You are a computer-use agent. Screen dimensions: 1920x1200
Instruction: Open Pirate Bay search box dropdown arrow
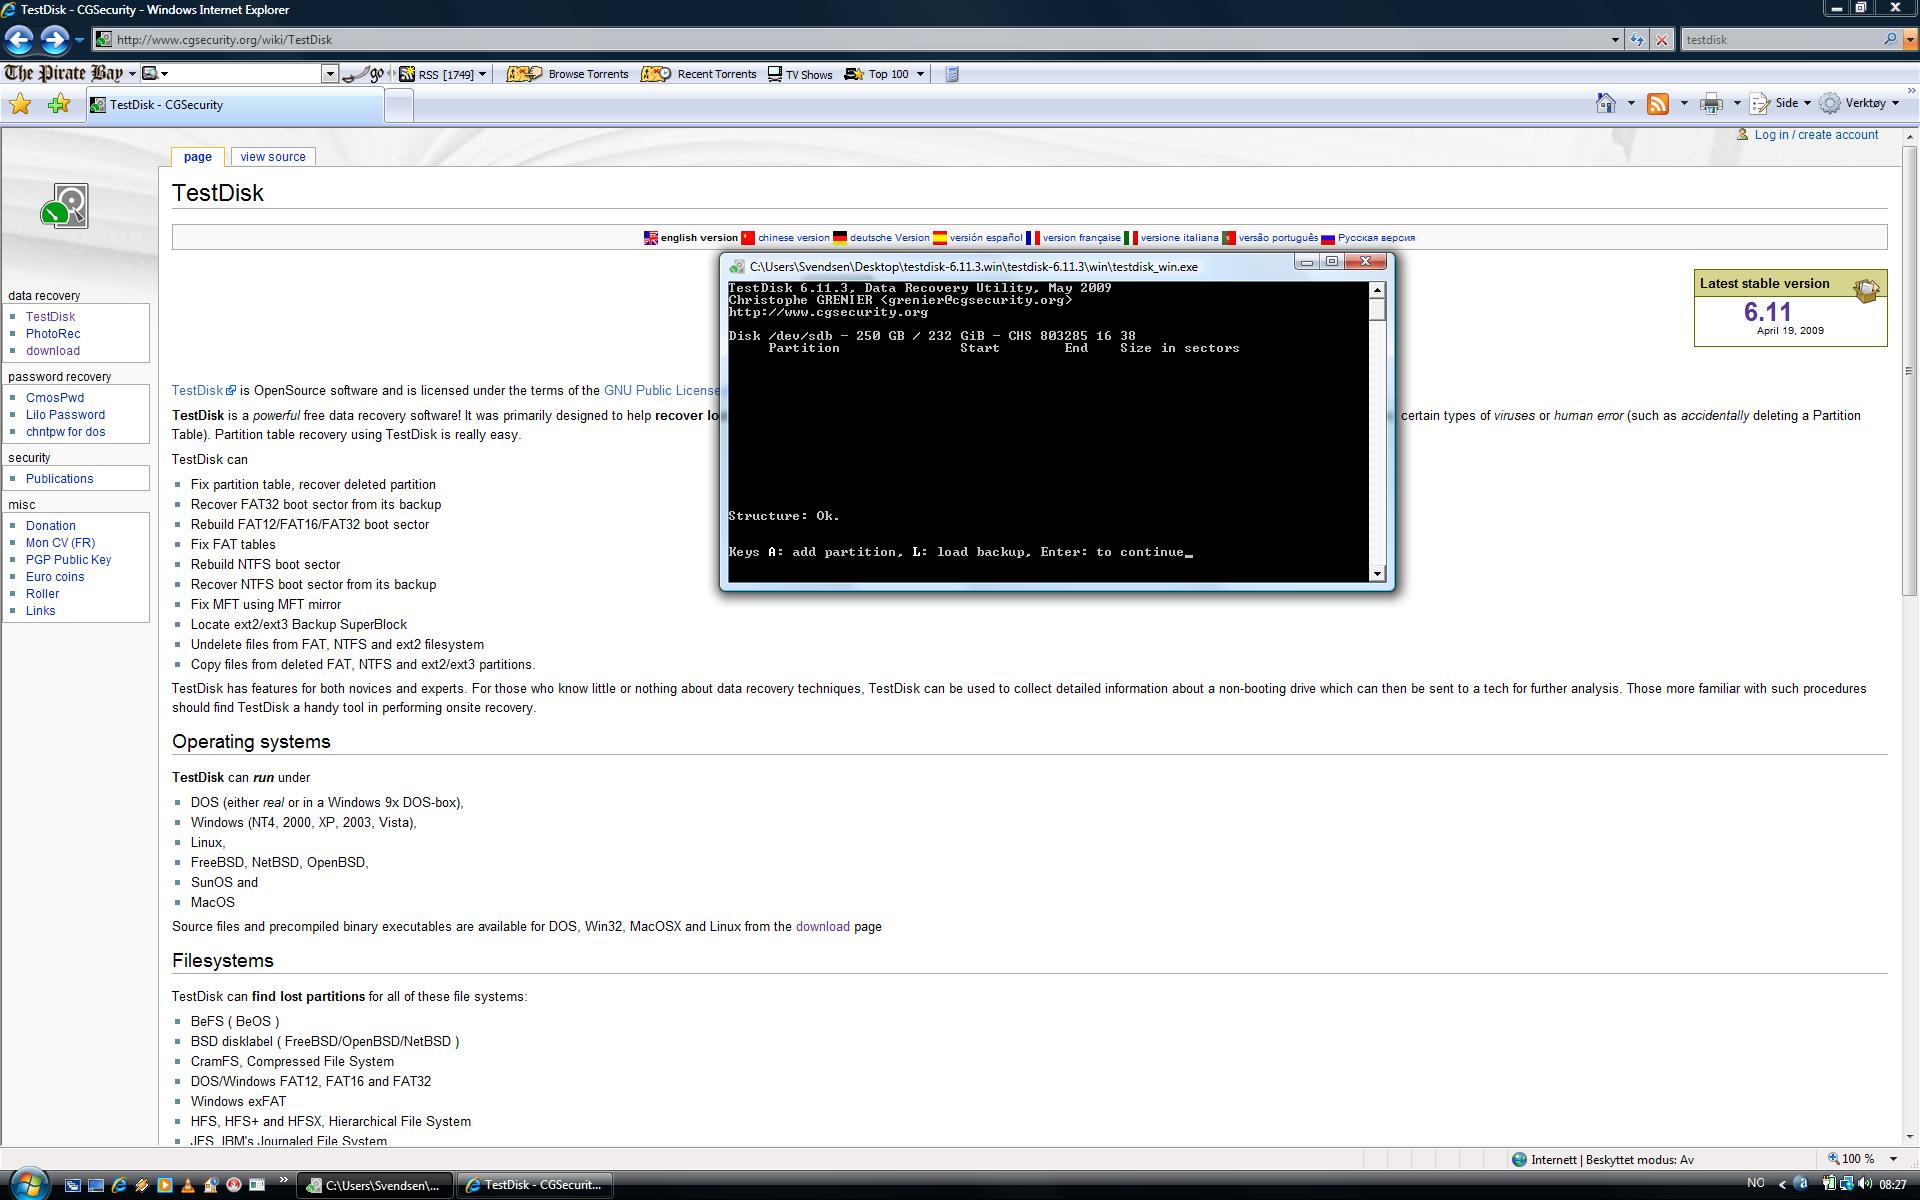(x=330, y=74)
